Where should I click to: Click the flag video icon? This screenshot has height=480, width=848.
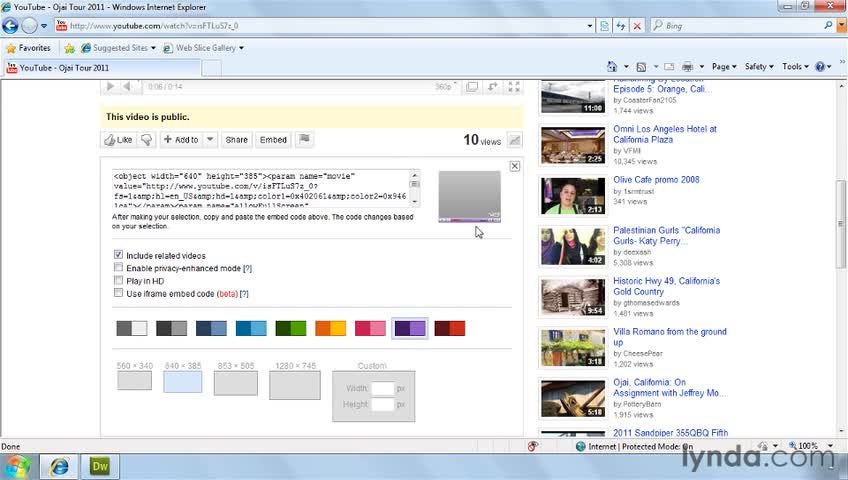[x=305, y=140]
